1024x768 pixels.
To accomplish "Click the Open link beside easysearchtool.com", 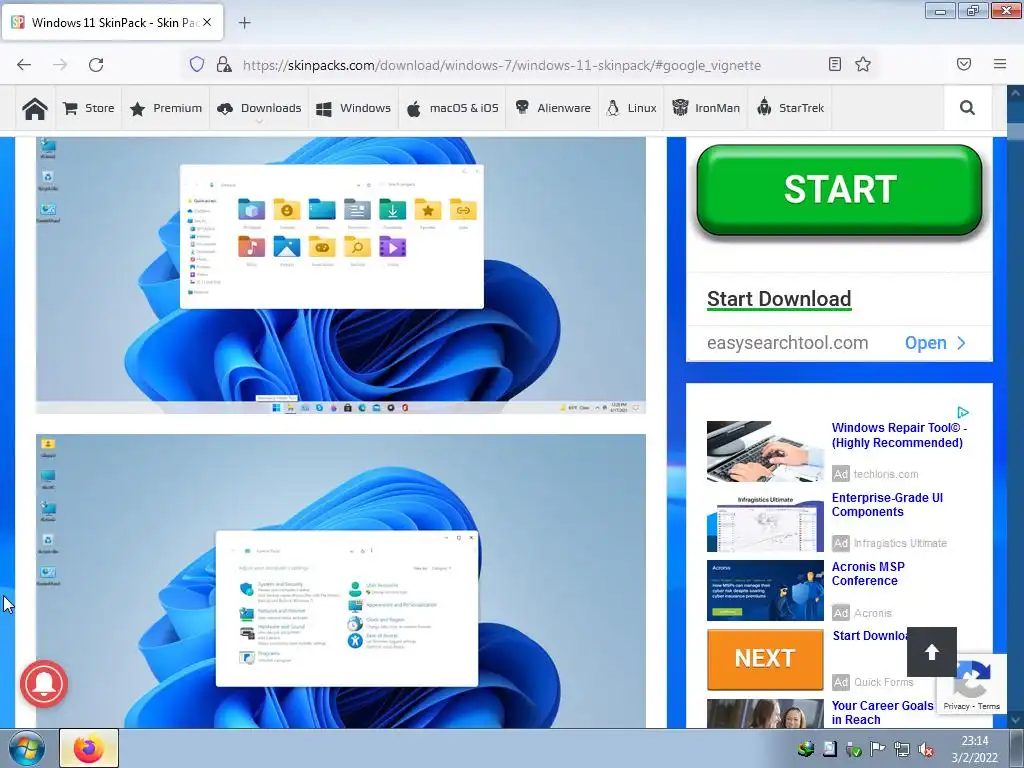I will pos(935,343).
